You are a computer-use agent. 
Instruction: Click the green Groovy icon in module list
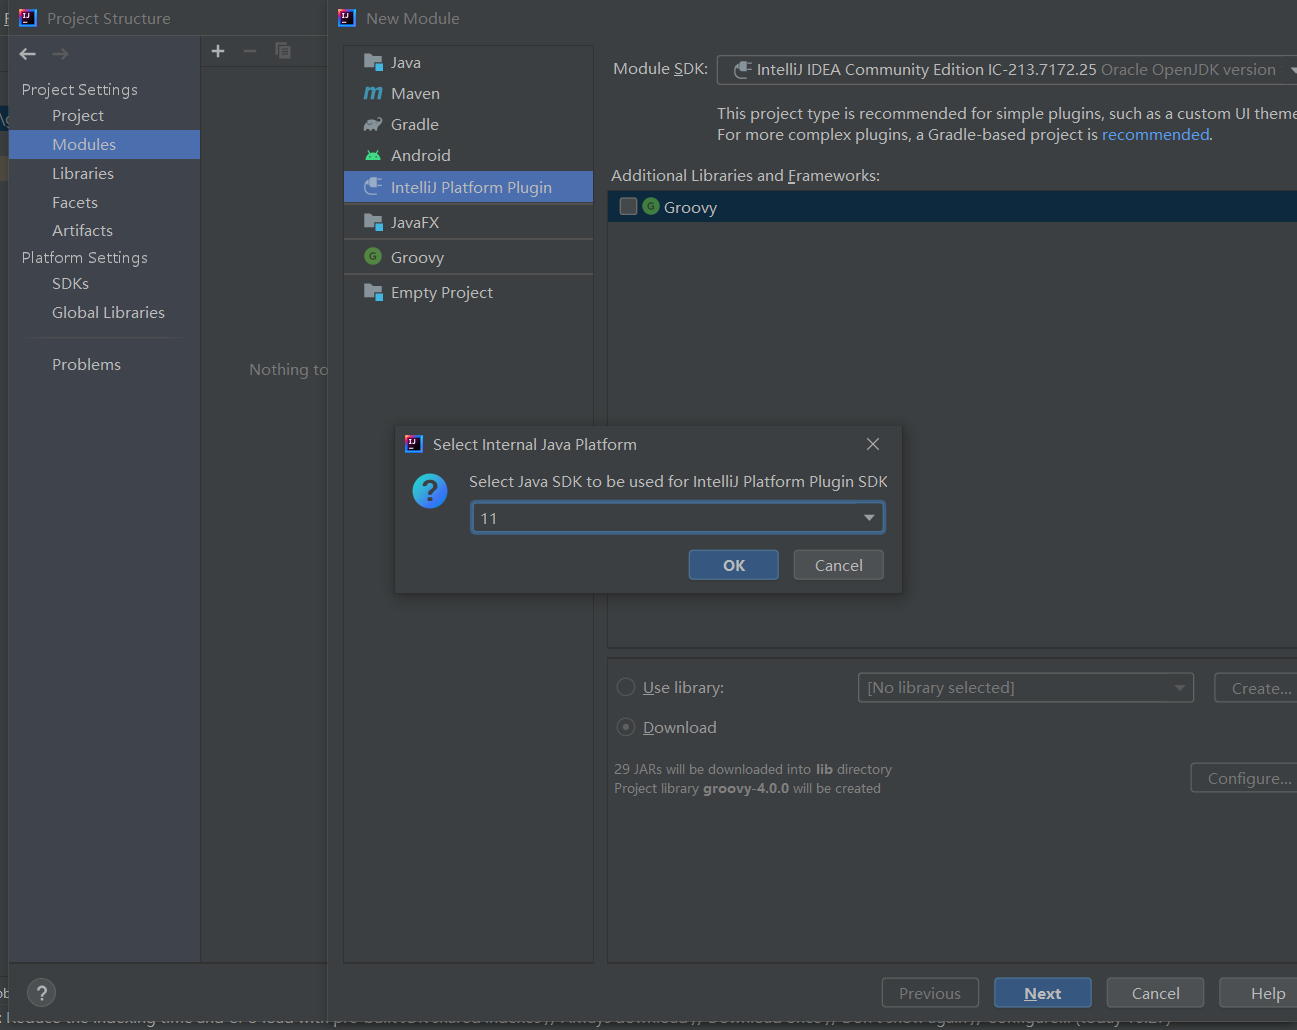tap(373, 257)
